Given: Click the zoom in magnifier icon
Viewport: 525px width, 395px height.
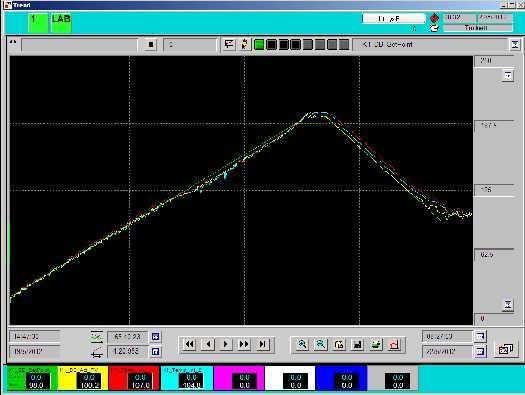Looking at the screenshot, I should pos(302,344).
